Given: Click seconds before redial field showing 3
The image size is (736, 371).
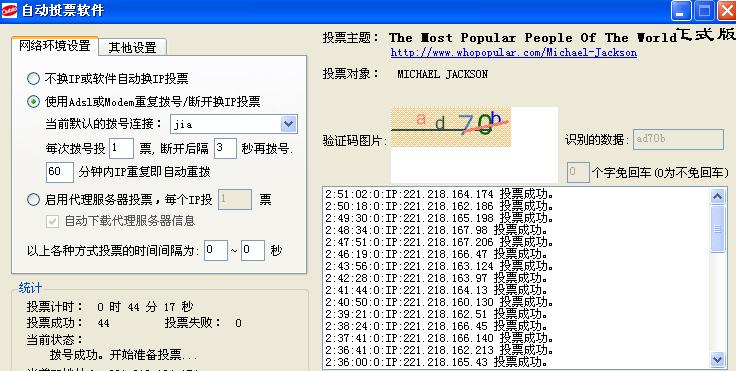Looking at the screenshot, I should (x=225, y=148).
